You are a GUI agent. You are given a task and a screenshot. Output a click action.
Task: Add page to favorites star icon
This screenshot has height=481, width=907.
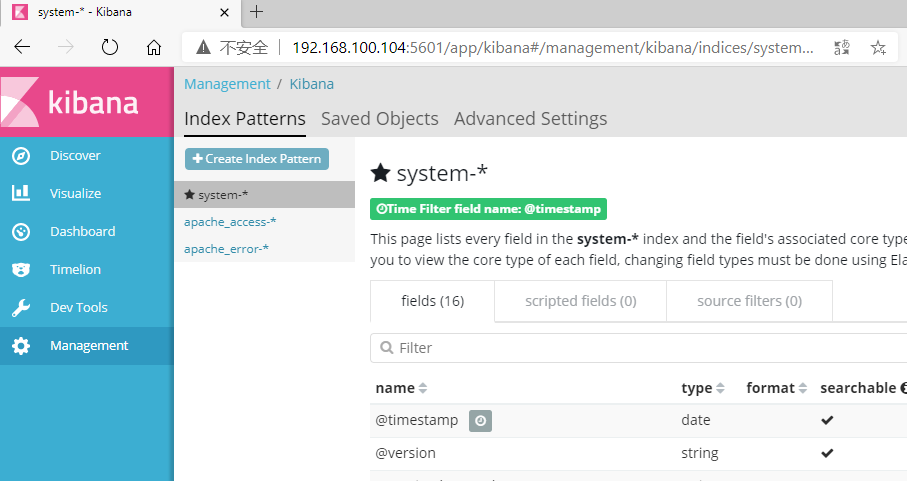(878, 47)
